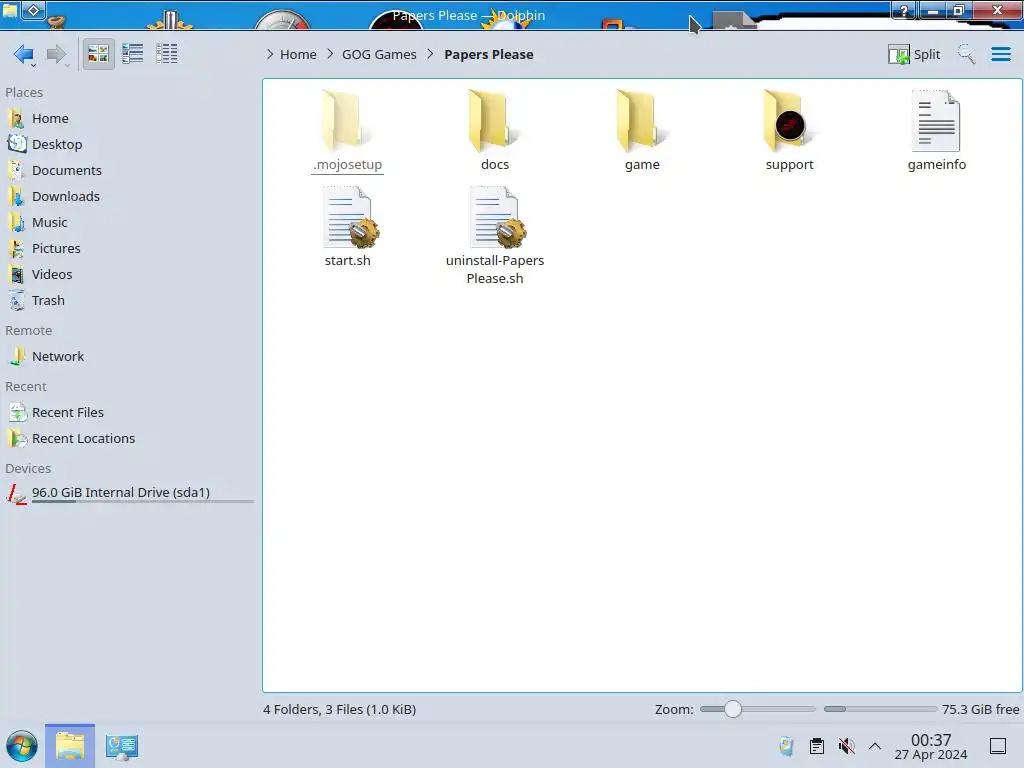Viewport: 1024px width, 768px height.
Task: Open the clock showing 00:37
Action: [931, 746]
